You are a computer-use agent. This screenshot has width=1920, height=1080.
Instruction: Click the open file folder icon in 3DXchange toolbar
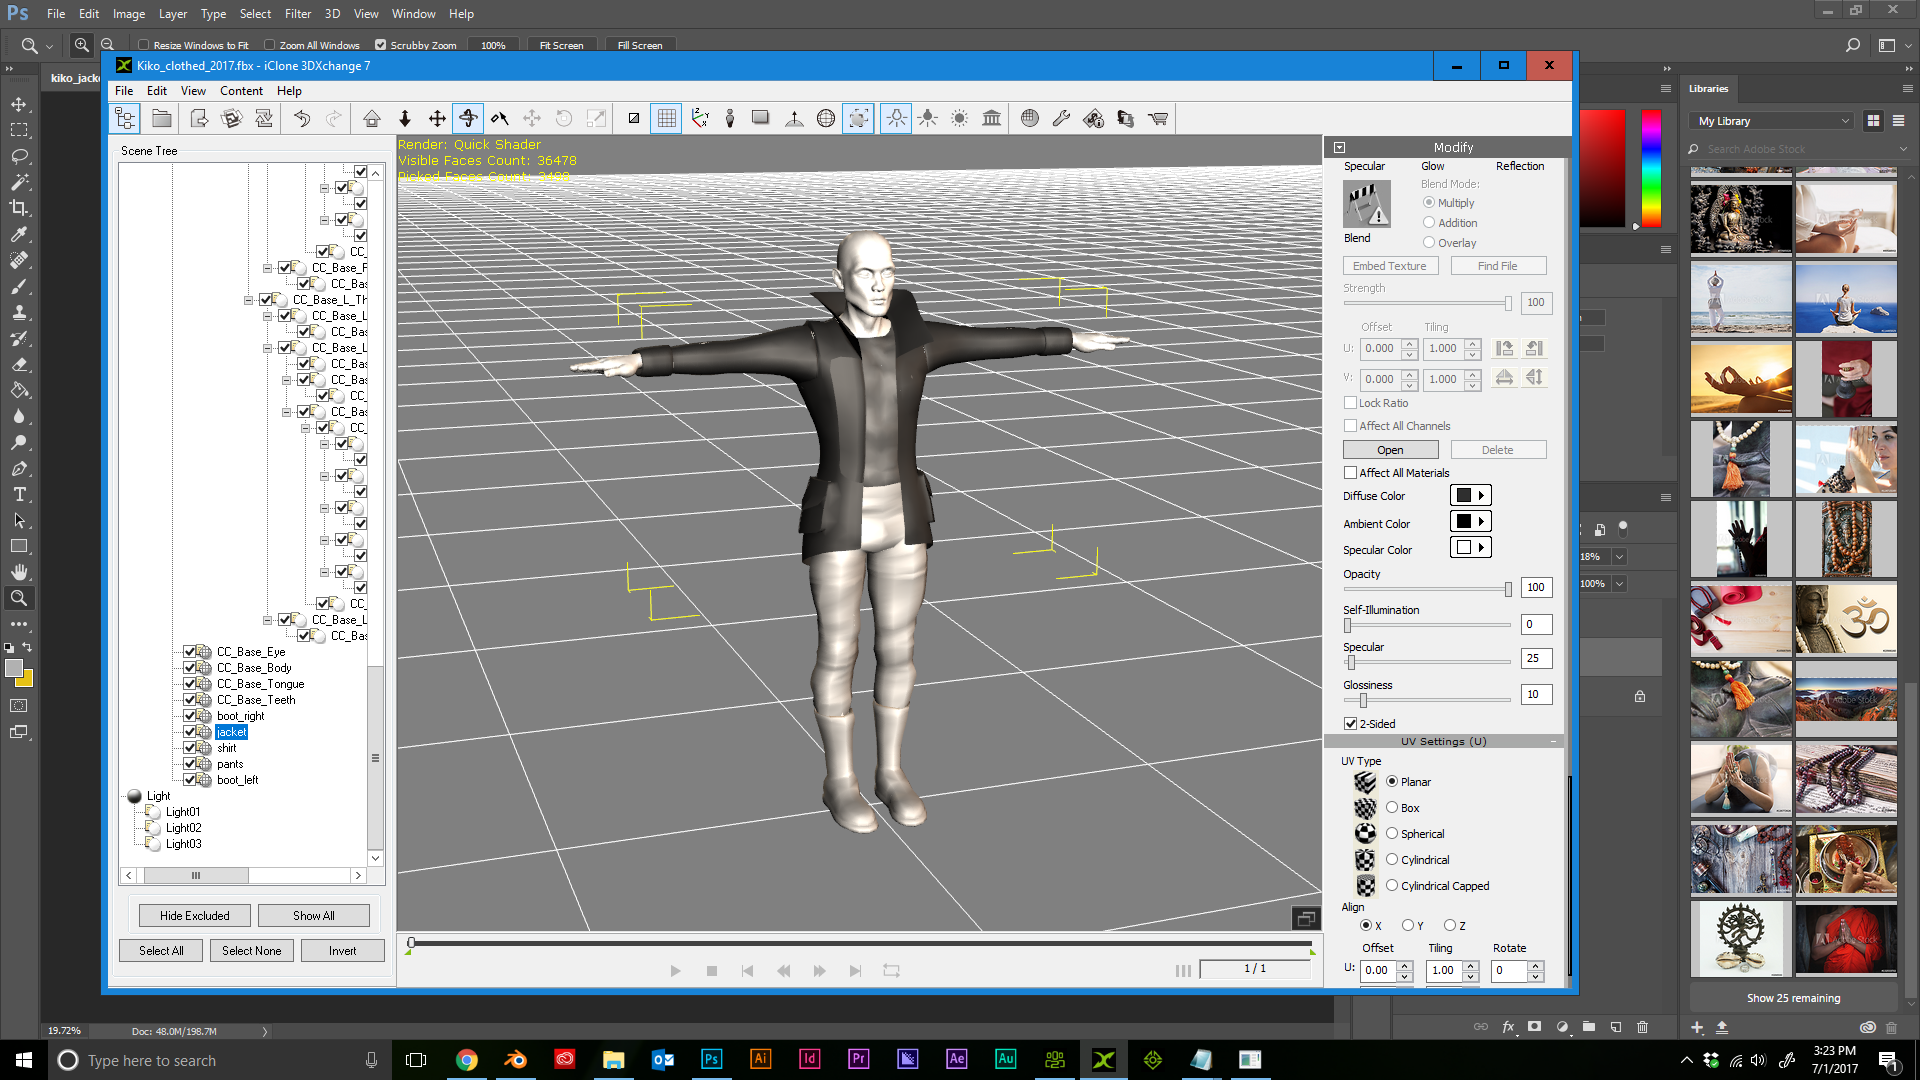(x=161, y=119)
